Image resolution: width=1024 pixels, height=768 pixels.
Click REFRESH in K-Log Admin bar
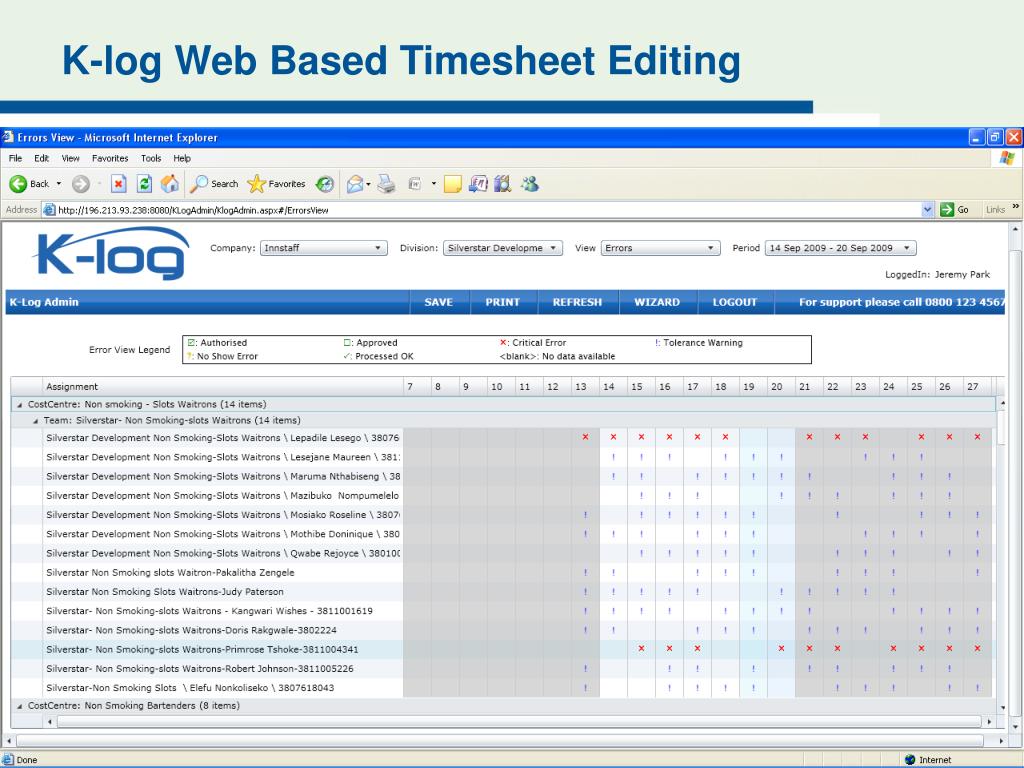point(577,302)
